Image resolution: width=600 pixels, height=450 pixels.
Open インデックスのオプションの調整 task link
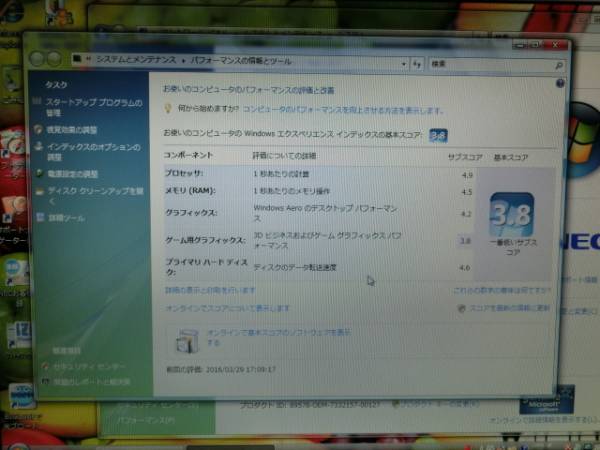coord(93,152)
